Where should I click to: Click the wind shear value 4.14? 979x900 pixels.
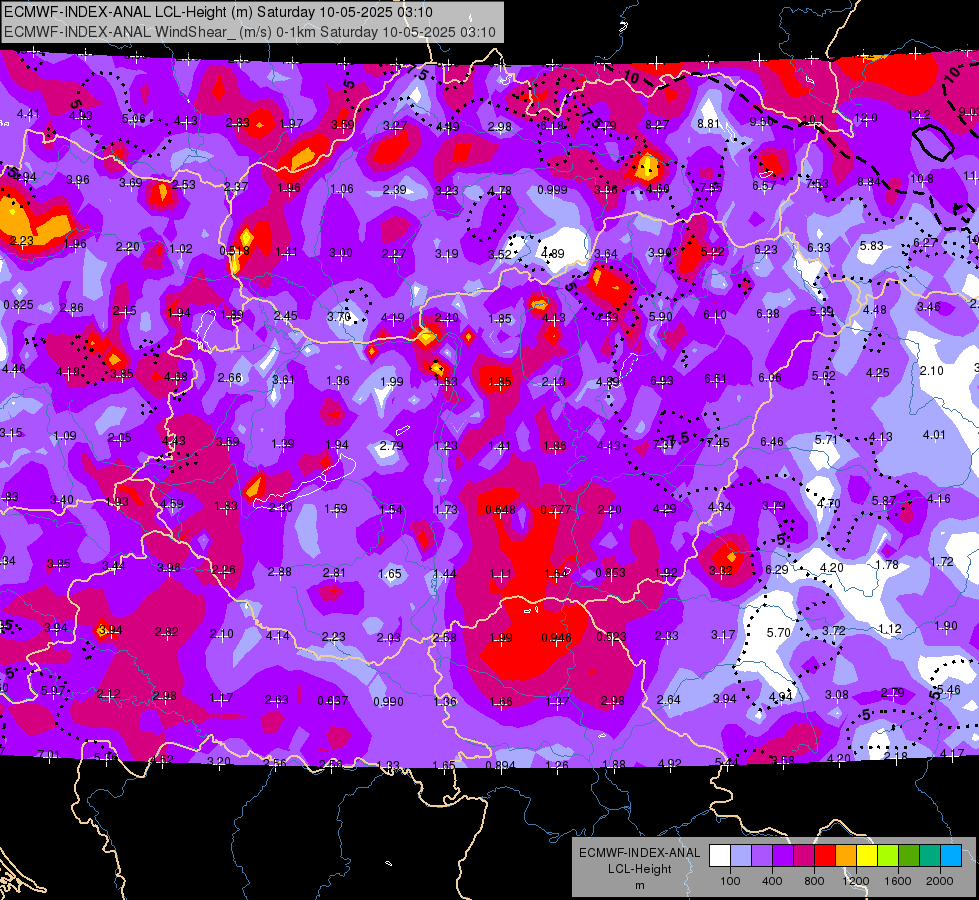(278, 636)
